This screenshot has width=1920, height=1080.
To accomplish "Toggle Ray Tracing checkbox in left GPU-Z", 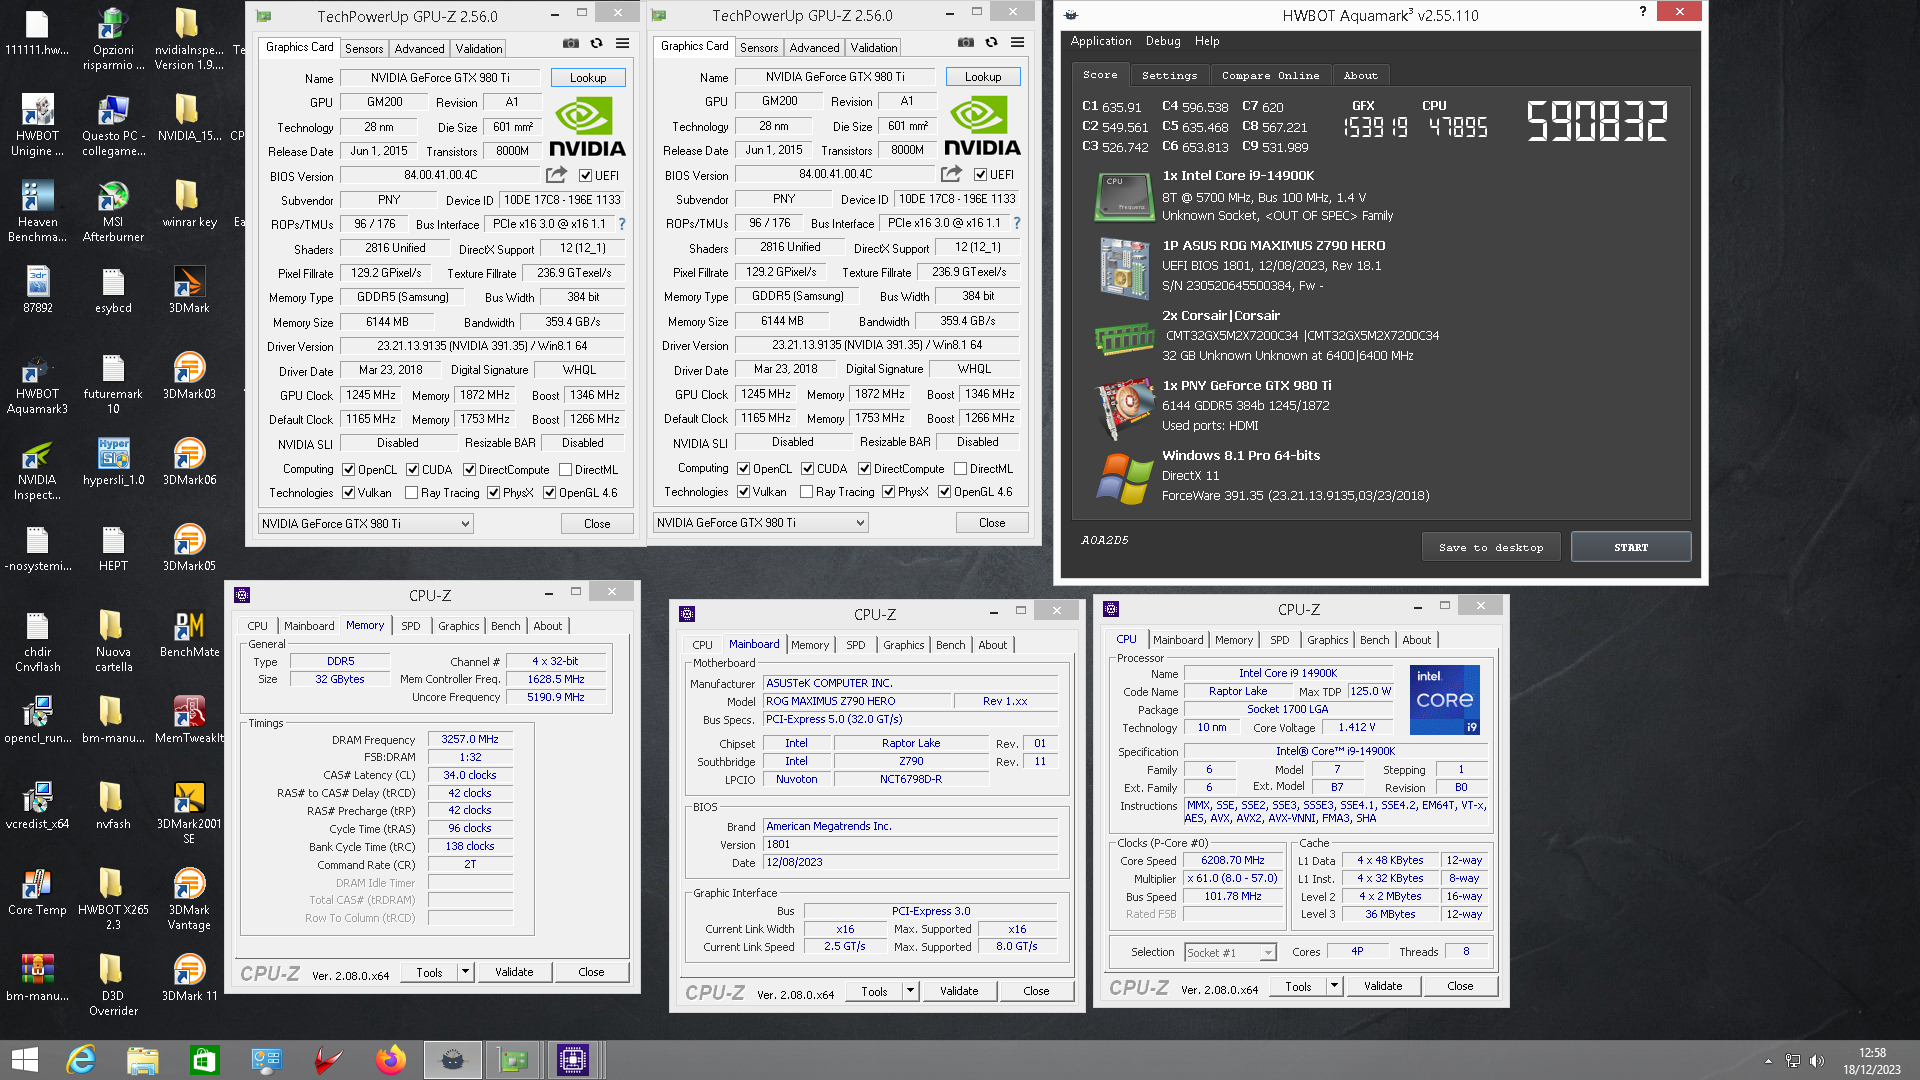I will tap(411, 493).
